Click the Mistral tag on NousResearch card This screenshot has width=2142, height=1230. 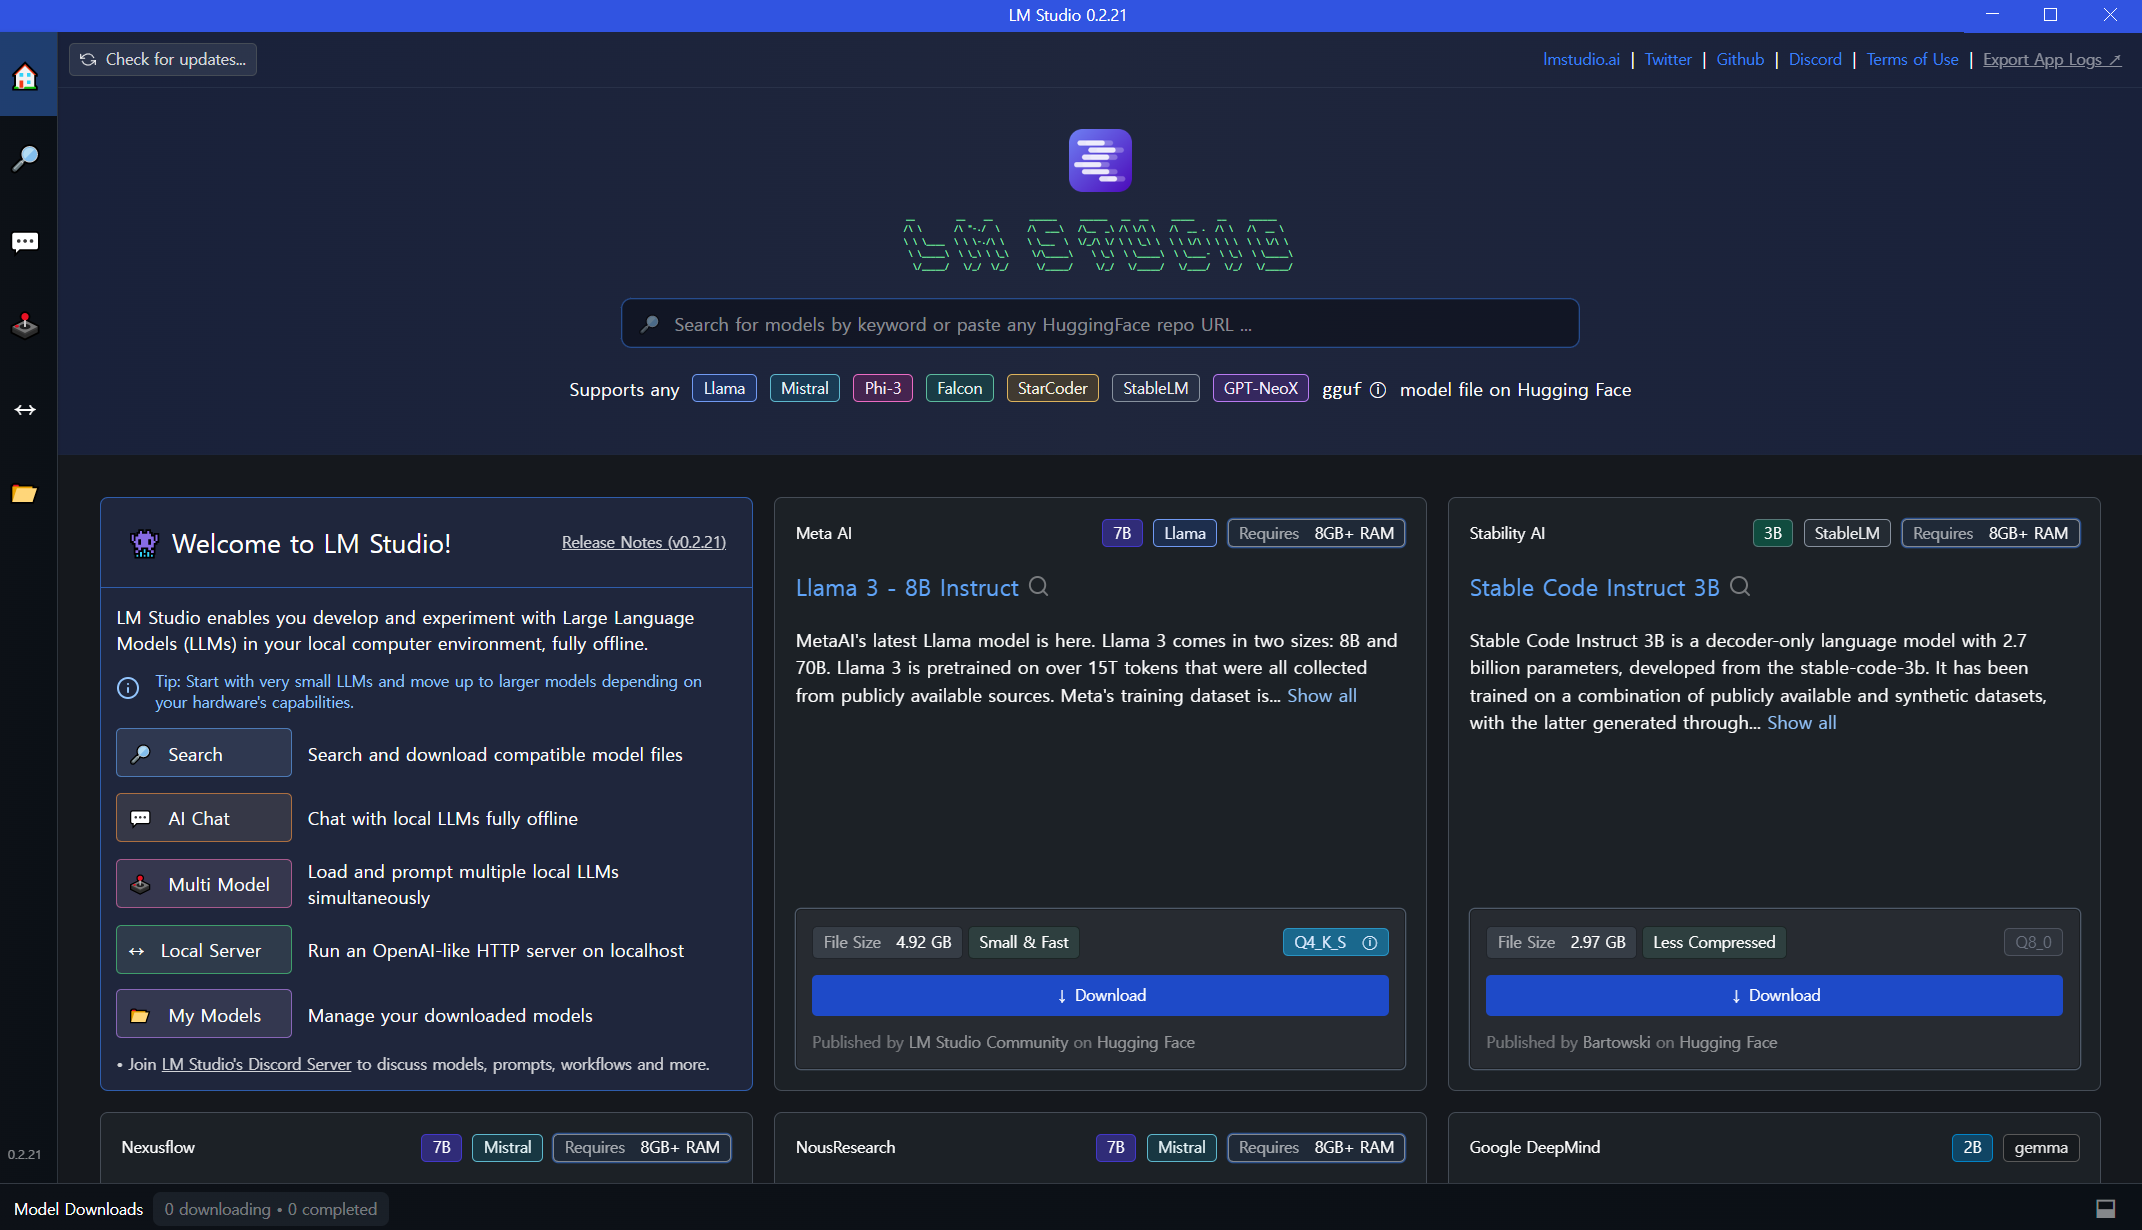pos(1181,1148)
